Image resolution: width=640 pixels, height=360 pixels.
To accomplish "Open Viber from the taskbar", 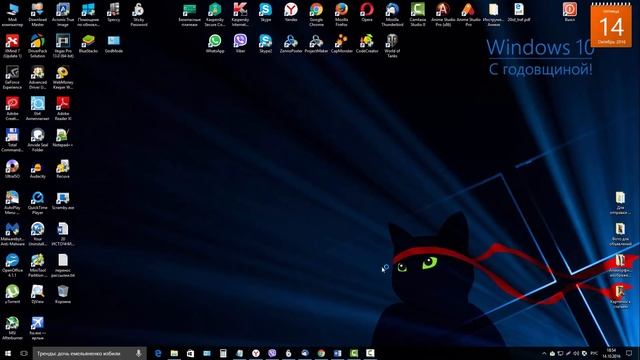I will pos(272,353).
